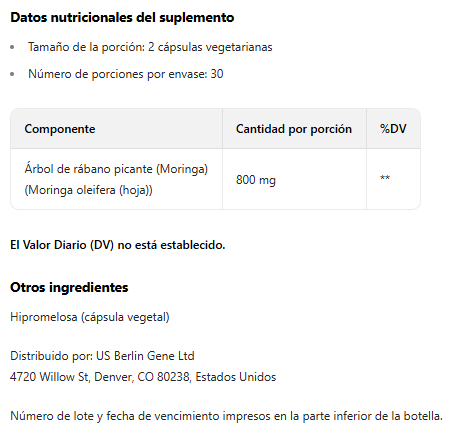The width and height of the screenshot is (469, 434).
Task: Click 'El Valor Diario (DV) no está establecido.'
Action: click(x=118, y=245)
